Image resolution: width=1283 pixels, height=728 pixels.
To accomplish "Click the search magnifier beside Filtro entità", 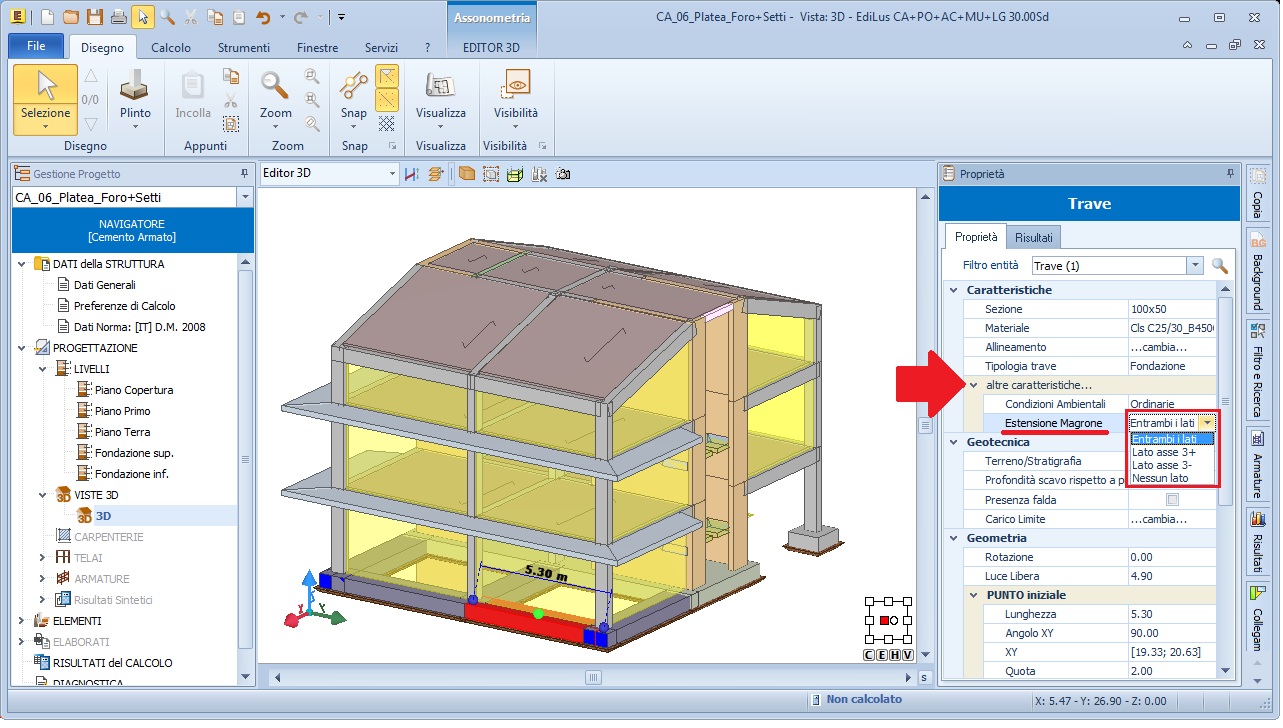I will point(1219,266).
